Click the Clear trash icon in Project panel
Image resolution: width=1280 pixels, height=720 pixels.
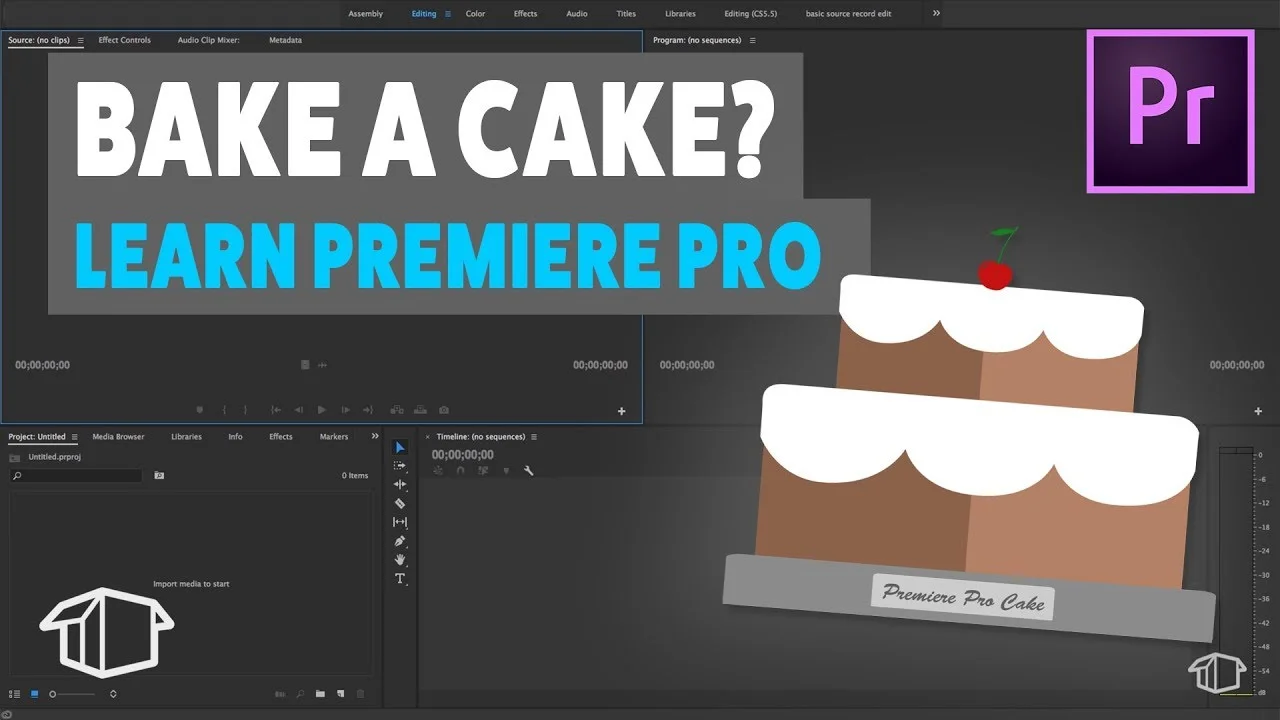(x=360, y=693)
